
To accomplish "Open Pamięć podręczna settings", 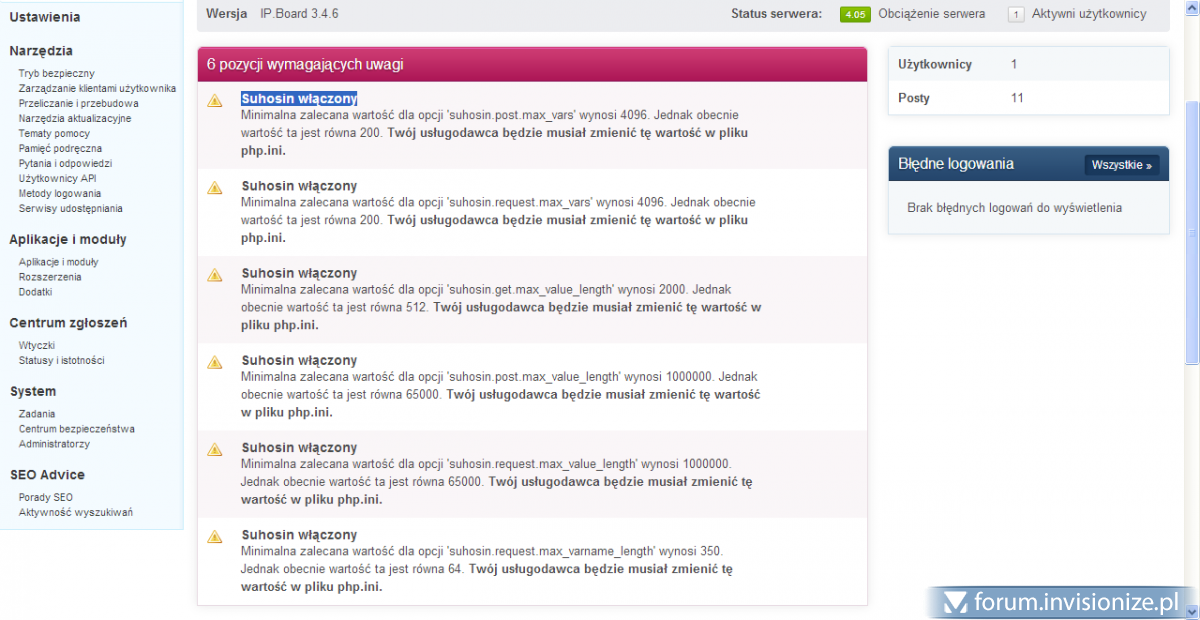I will 60,148.
